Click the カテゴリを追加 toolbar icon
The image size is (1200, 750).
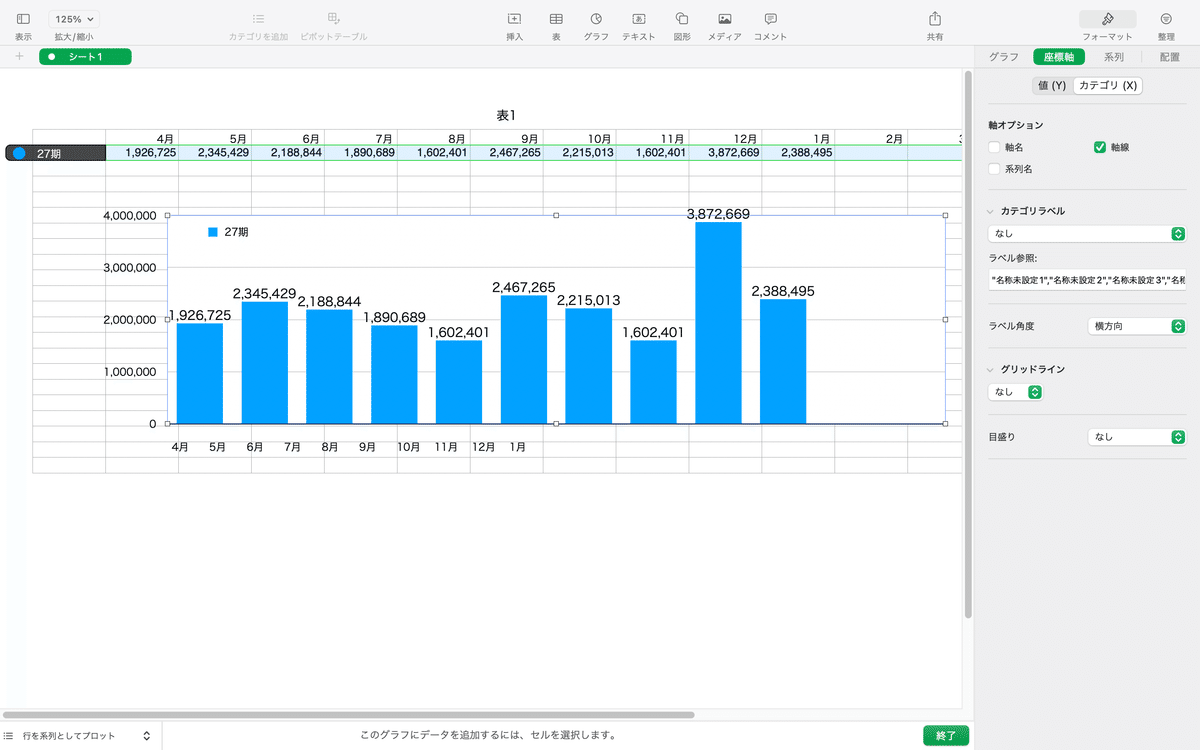pos(258,19)
